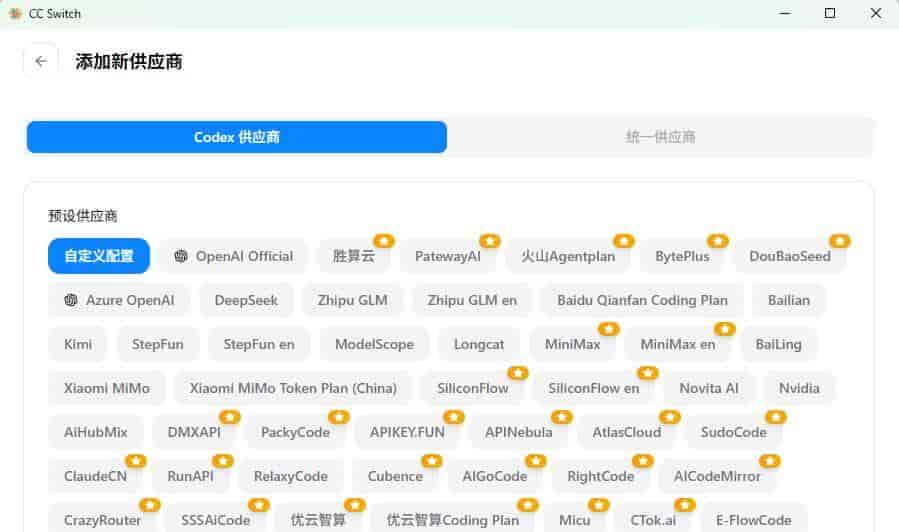Select the 自定义配置 preset
Screen dimensions: 899x532
click(99, 256)
